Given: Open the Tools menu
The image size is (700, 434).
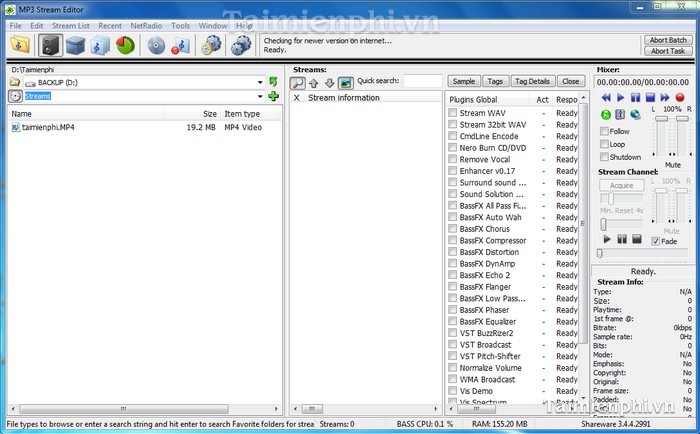Looking at the screenshot, I should (180, 26).
